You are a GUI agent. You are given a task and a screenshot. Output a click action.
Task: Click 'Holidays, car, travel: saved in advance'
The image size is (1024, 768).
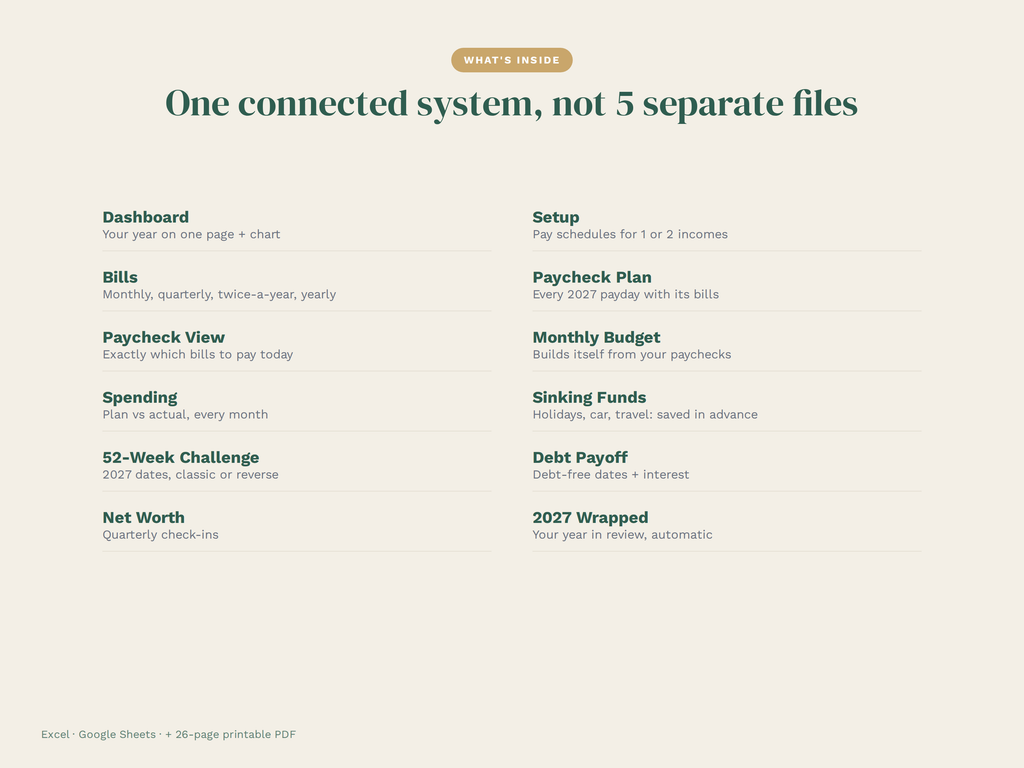tap(645, 415)
